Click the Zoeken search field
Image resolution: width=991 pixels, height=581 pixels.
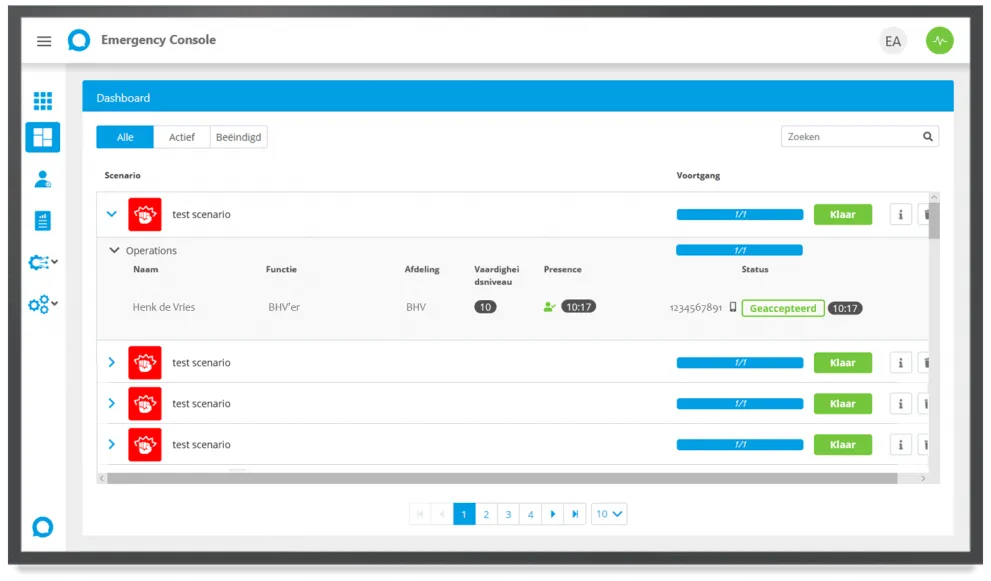click(x=860, y=137)
